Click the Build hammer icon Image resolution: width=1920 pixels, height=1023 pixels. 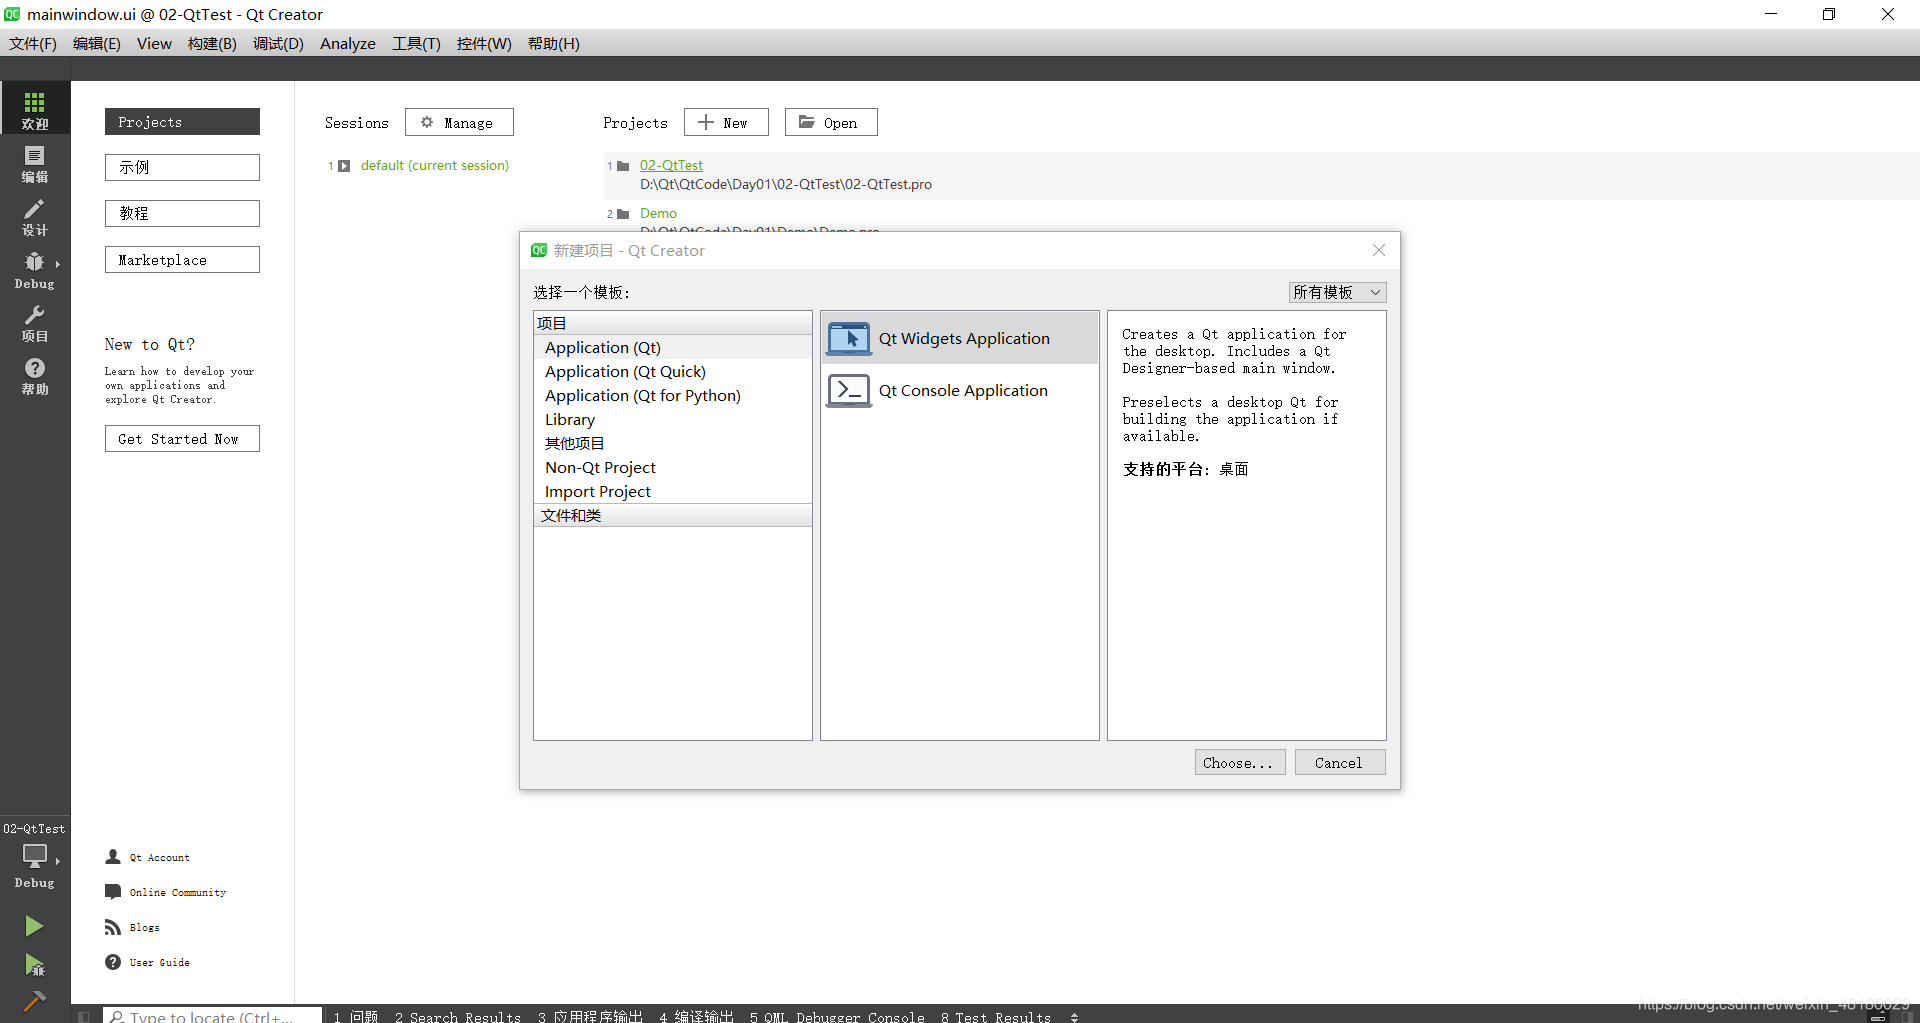click(34, 1001)
